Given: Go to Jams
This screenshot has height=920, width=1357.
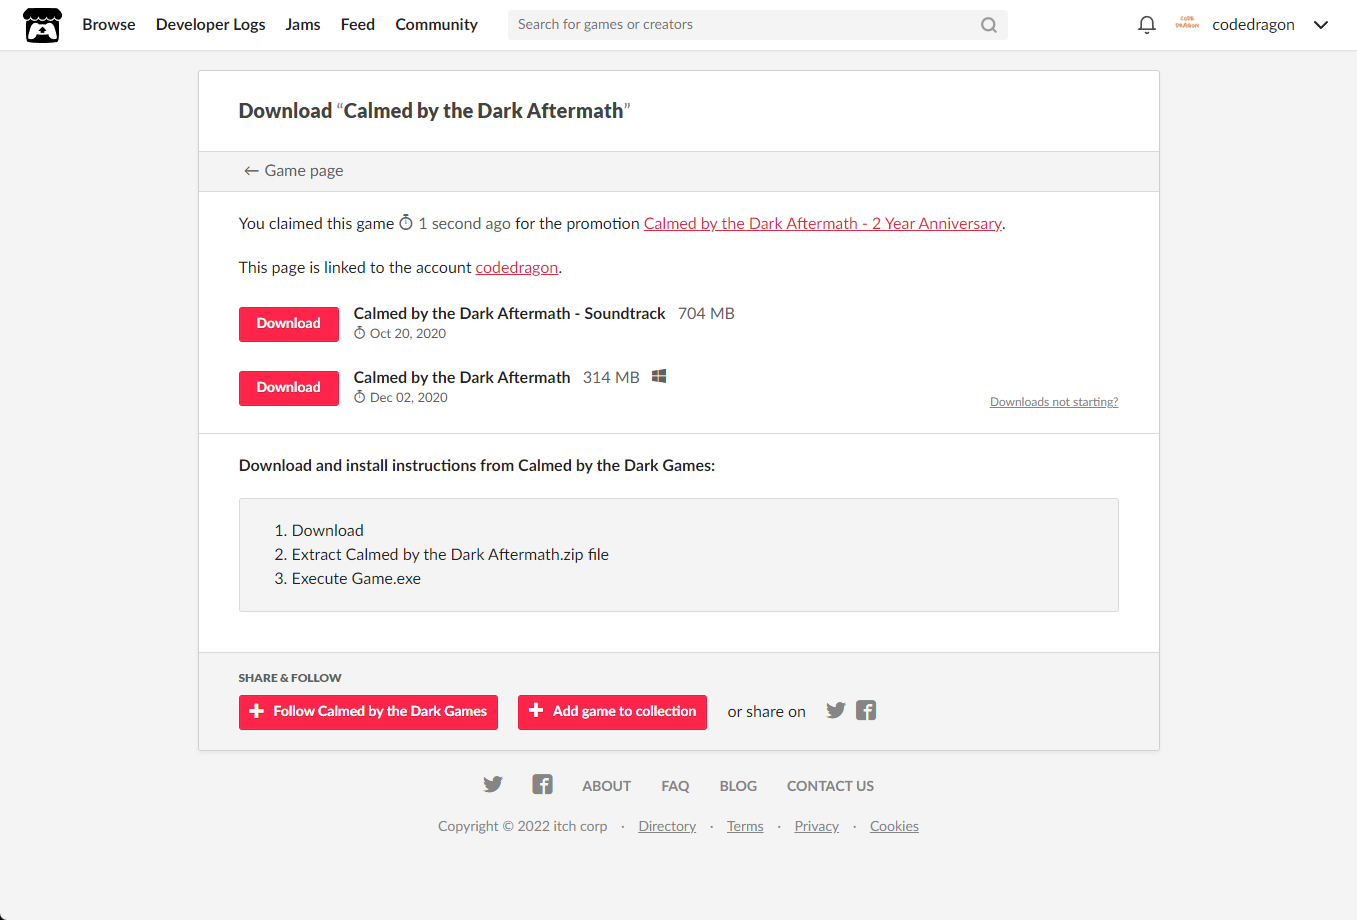Looking at the screenshot, I should point(303,25).
